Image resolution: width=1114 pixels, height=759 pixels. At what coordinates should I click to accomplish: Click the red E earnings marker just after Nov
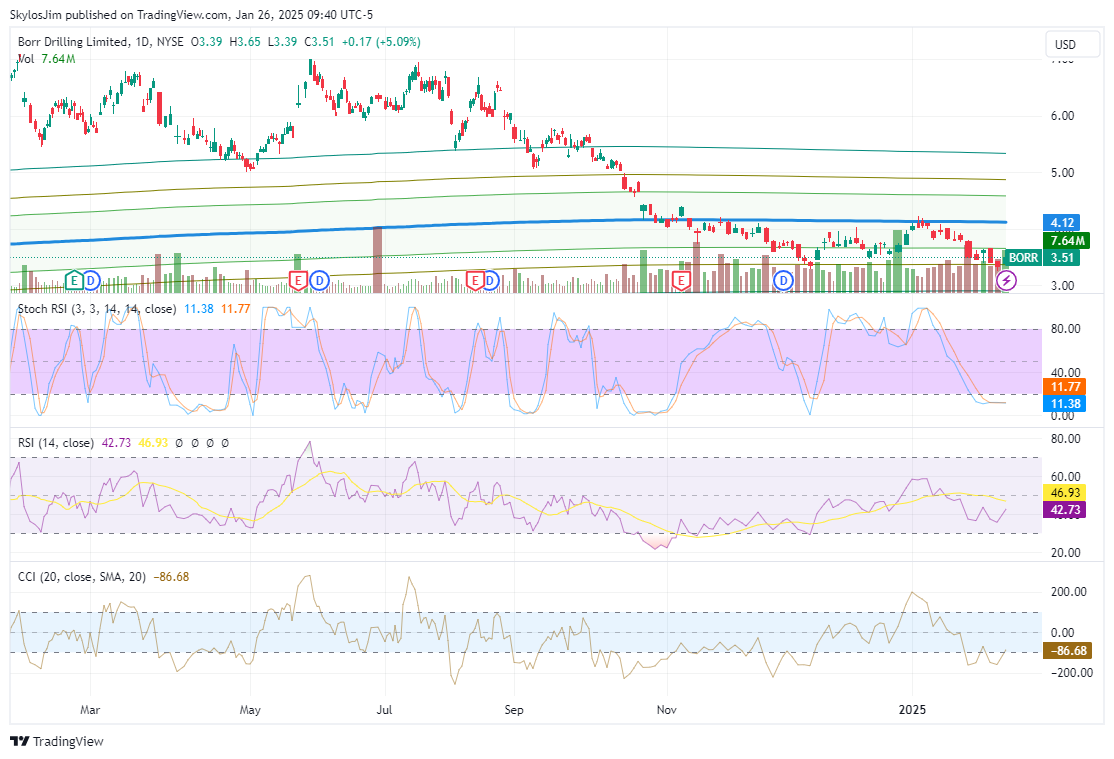click(681, 281)
